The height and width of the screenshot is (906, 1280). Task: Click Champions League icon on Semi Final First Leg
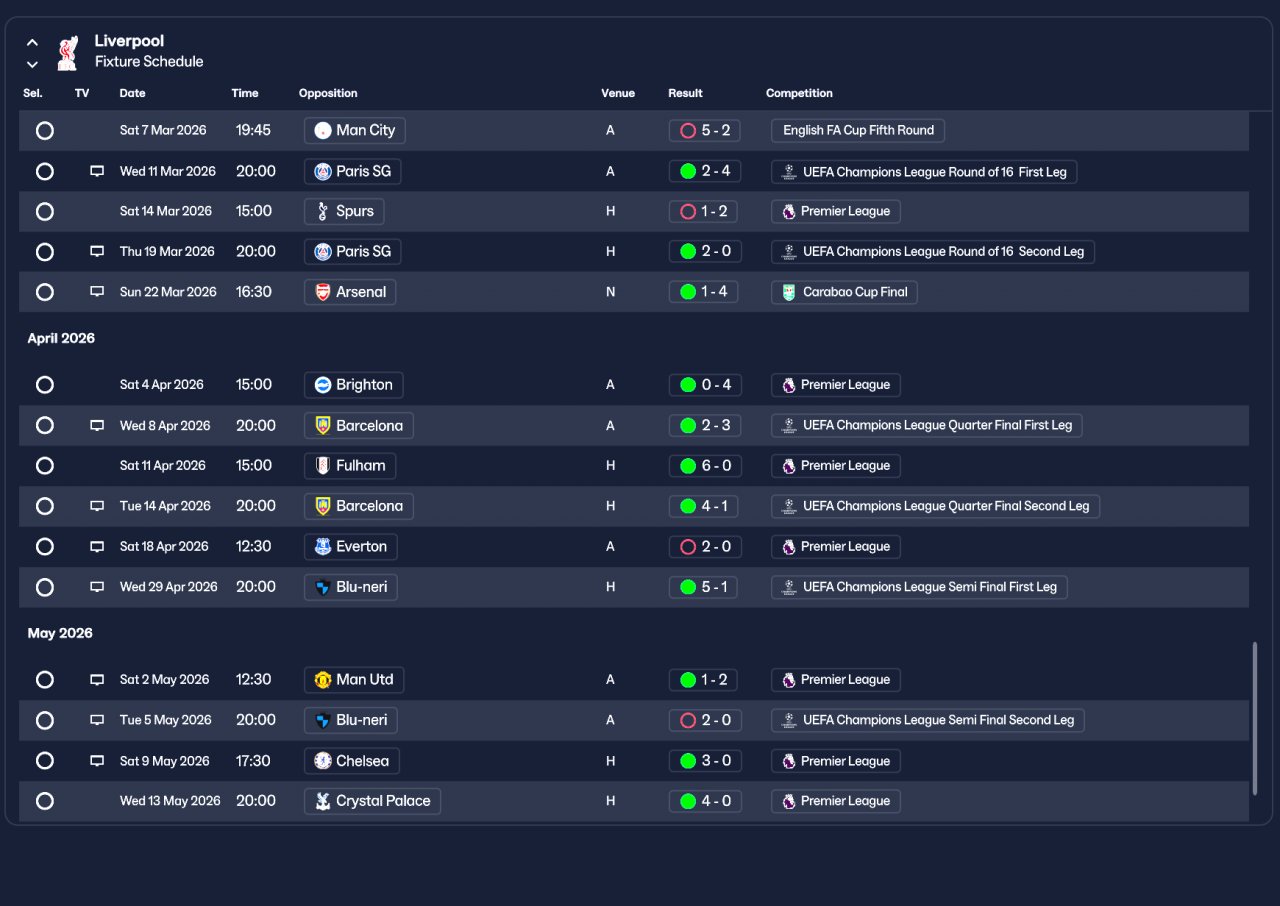[x=789, y=587]
